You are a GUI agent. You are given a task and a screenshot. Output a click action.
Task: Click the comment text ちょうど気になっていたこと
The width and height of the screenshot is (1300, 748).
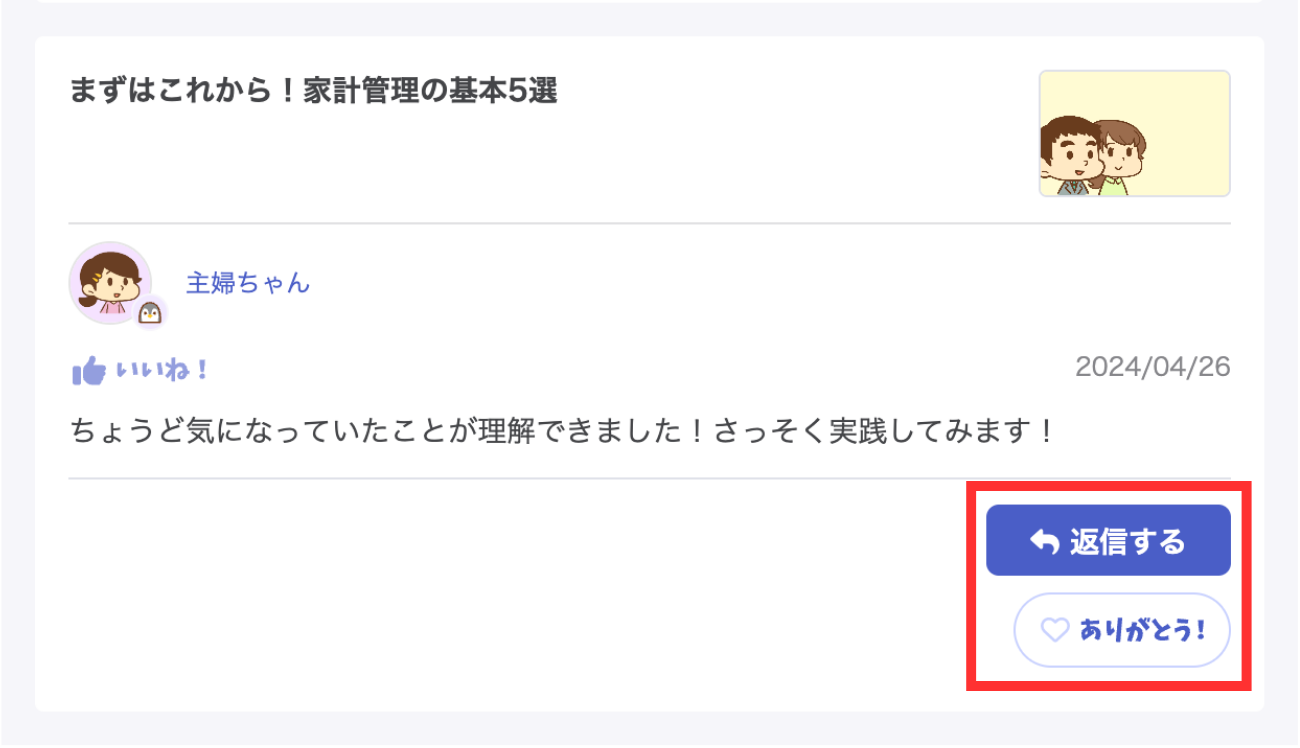[x=240, y=433]
